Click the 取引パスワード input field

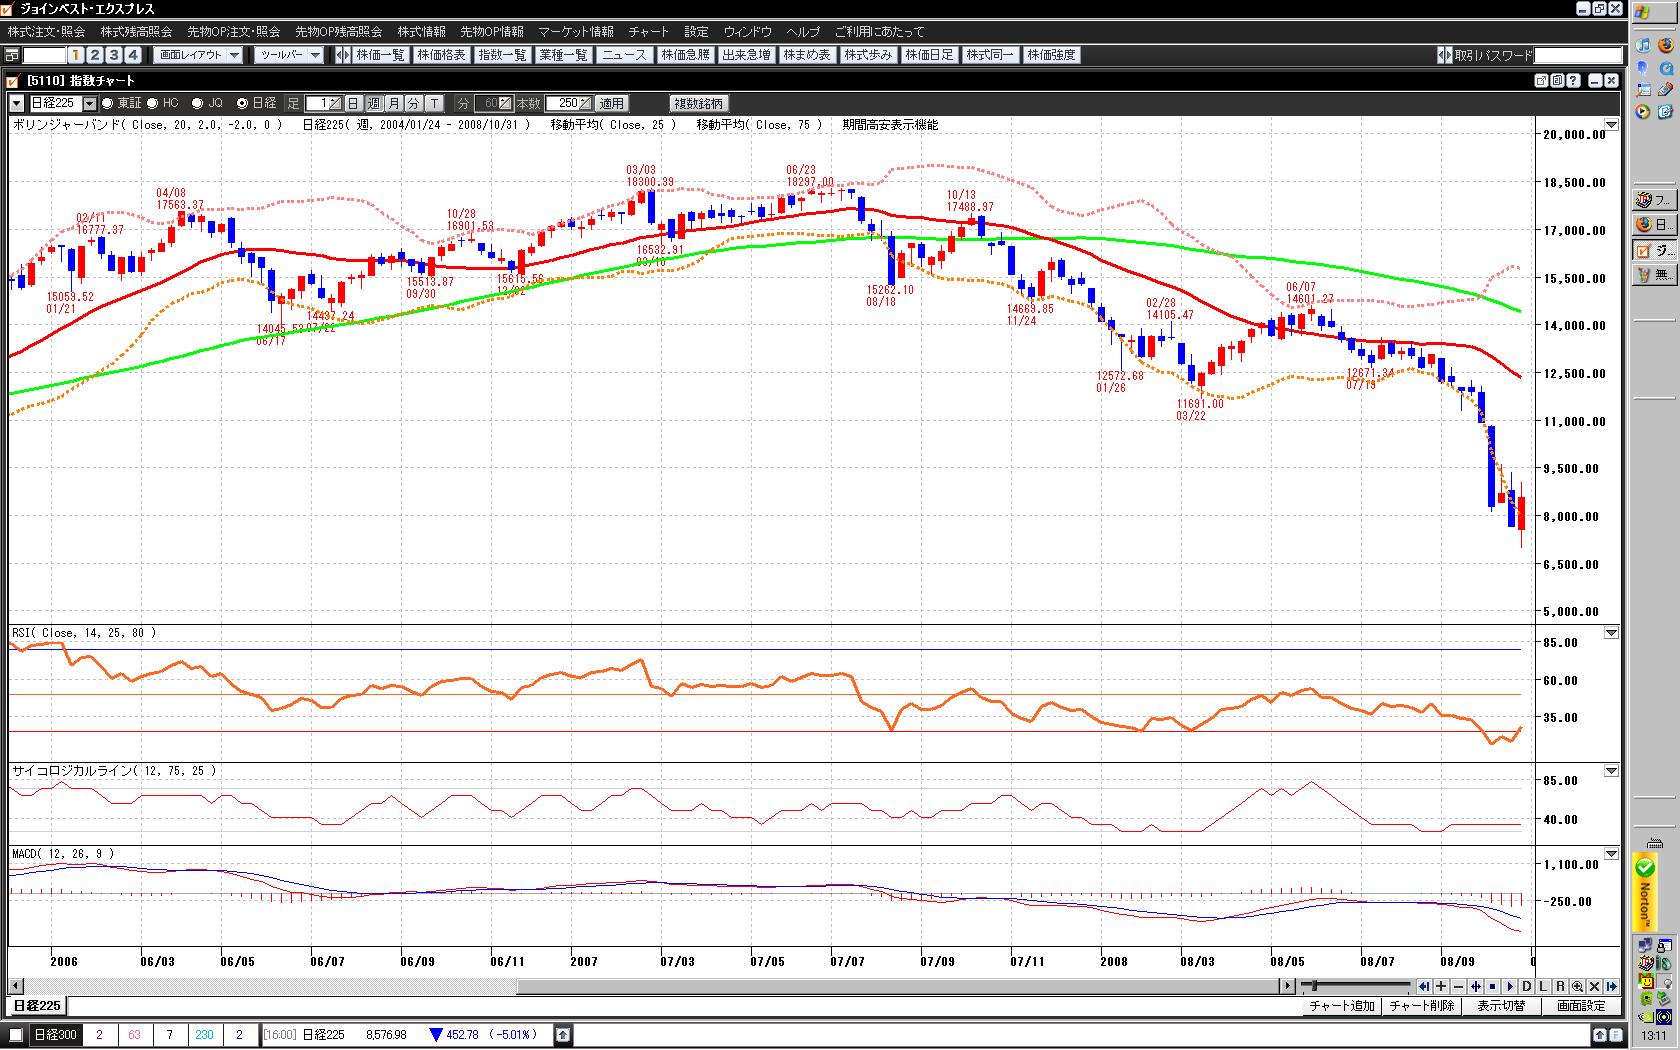1577,55
